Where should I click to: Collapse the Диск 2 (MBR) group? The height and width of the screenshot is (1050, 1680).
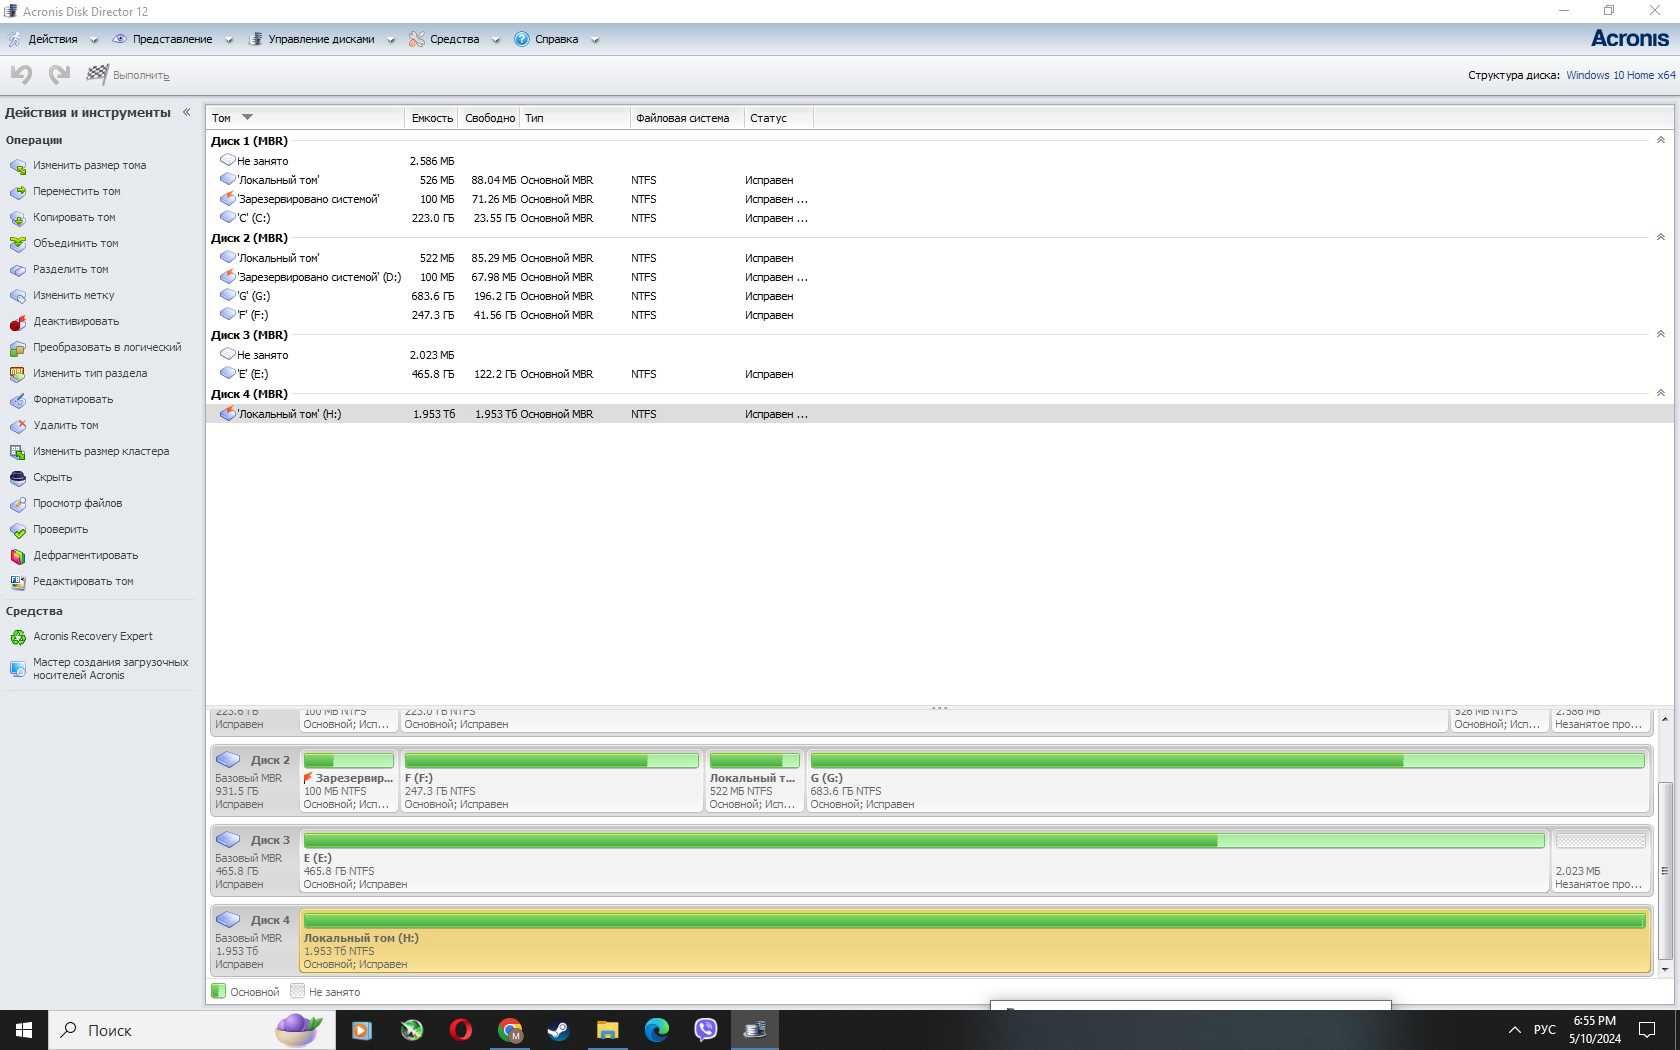(1660, 237)
